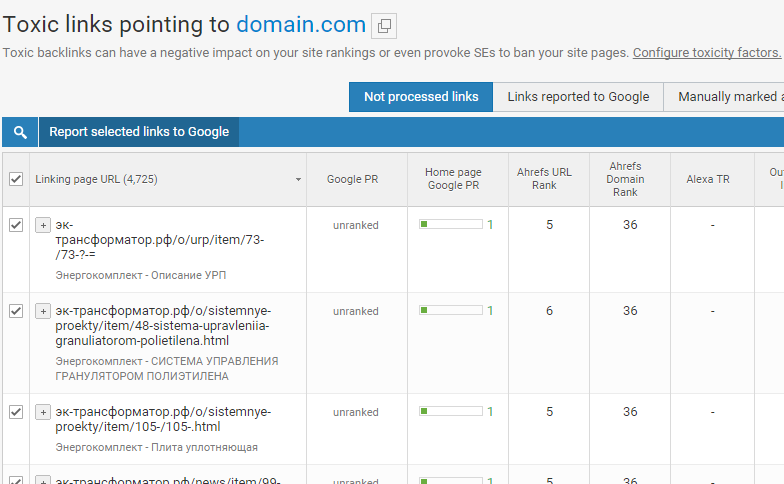
Task: Open the 48-sistema-upravleniia-granuliatorom URL
Action: coord(163,326)
